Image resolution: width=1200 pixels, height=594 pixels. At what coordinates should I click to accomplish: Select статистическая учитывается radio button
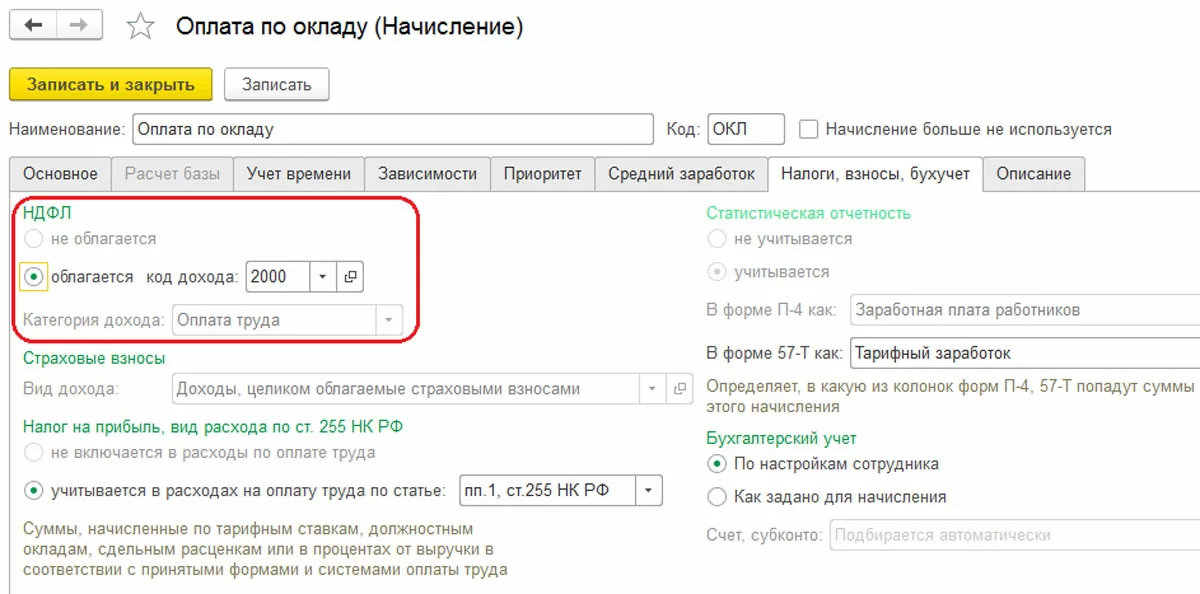[716, 271]
